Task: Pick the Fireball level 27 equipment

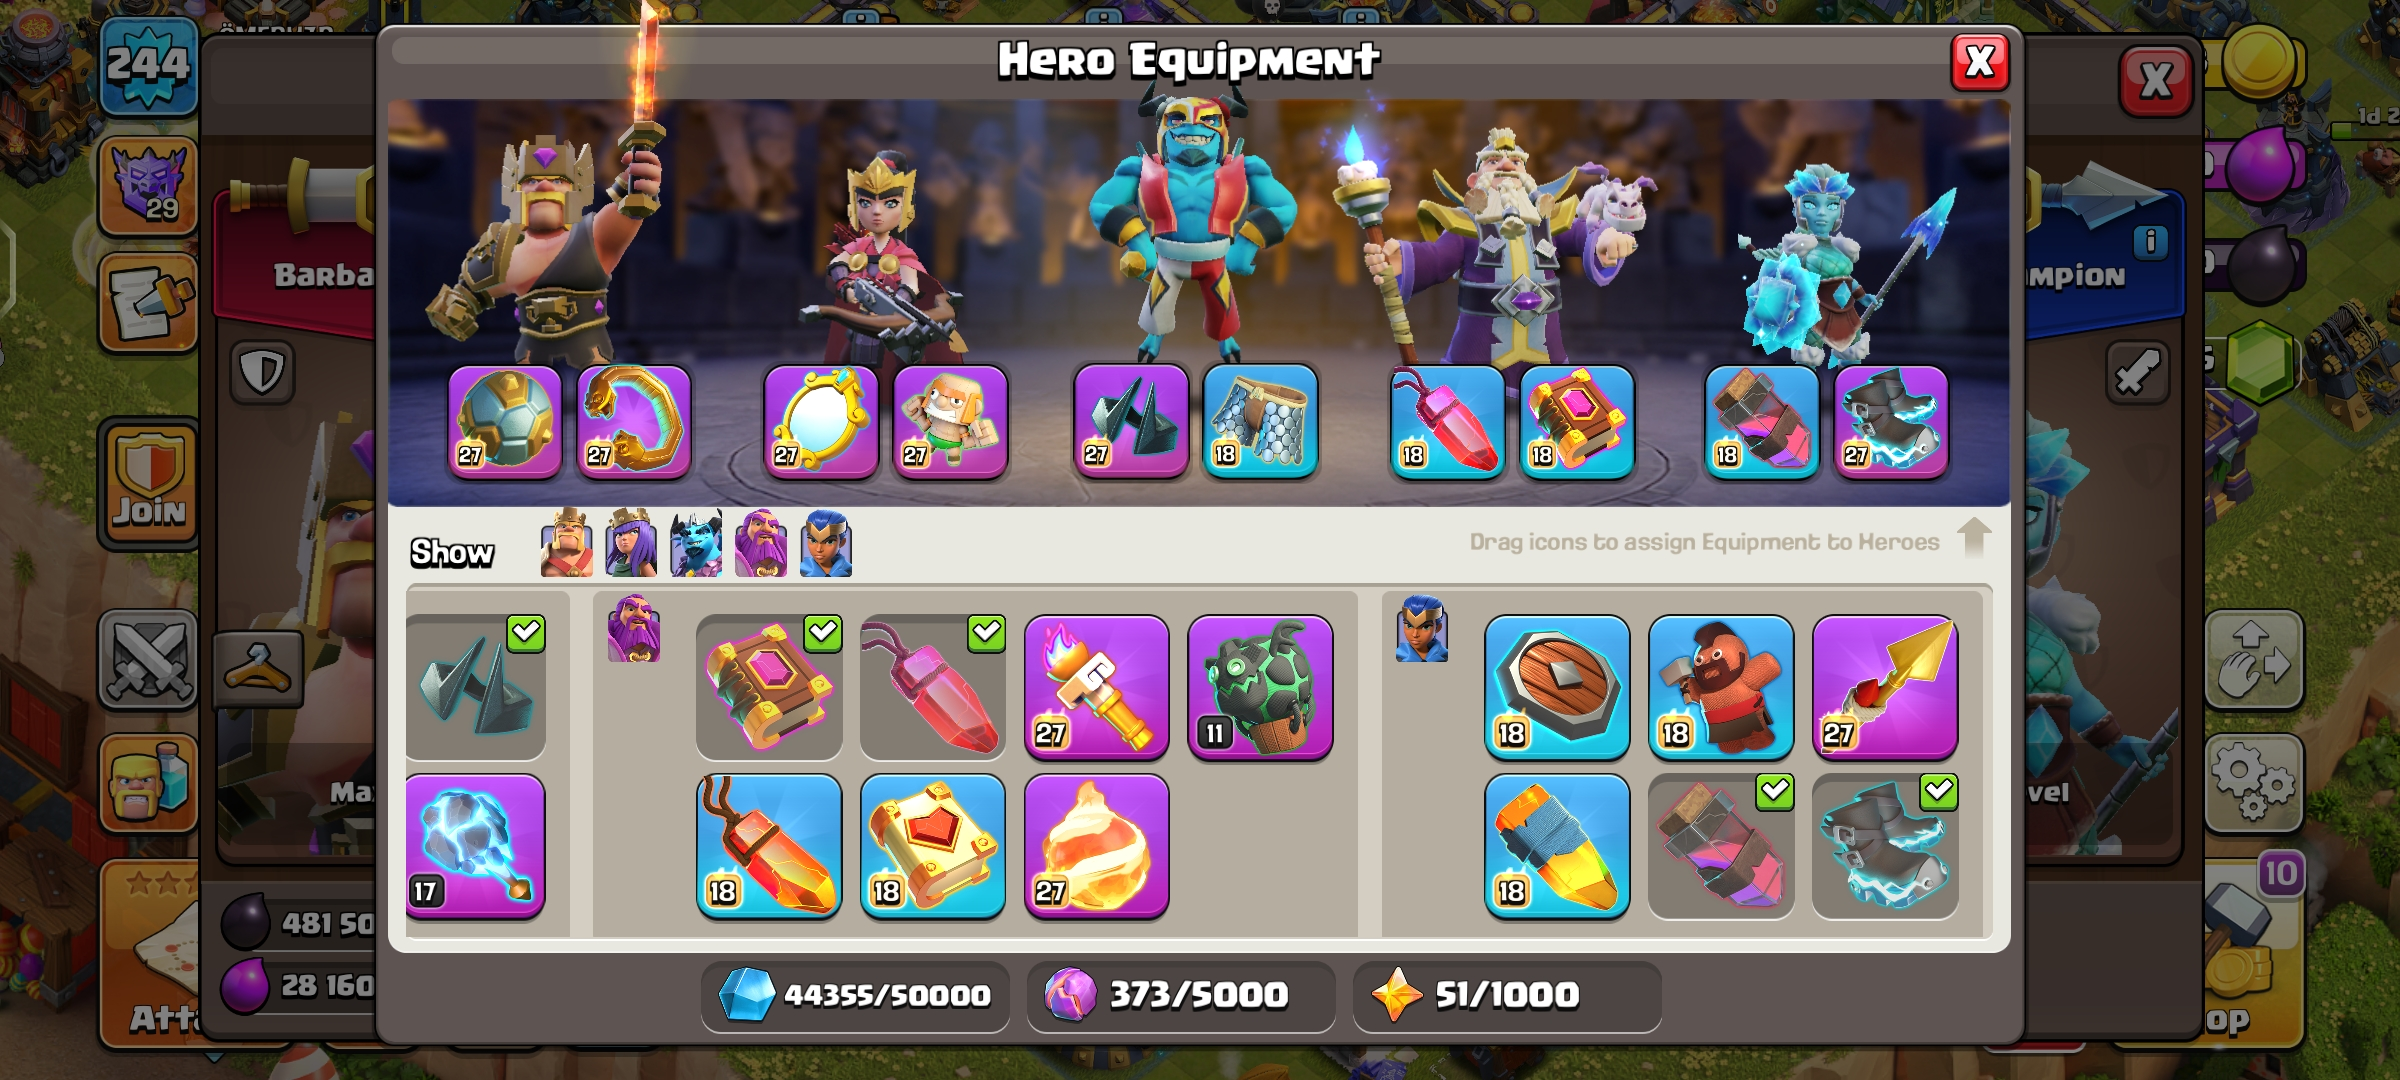Action: coord(1097,846)
